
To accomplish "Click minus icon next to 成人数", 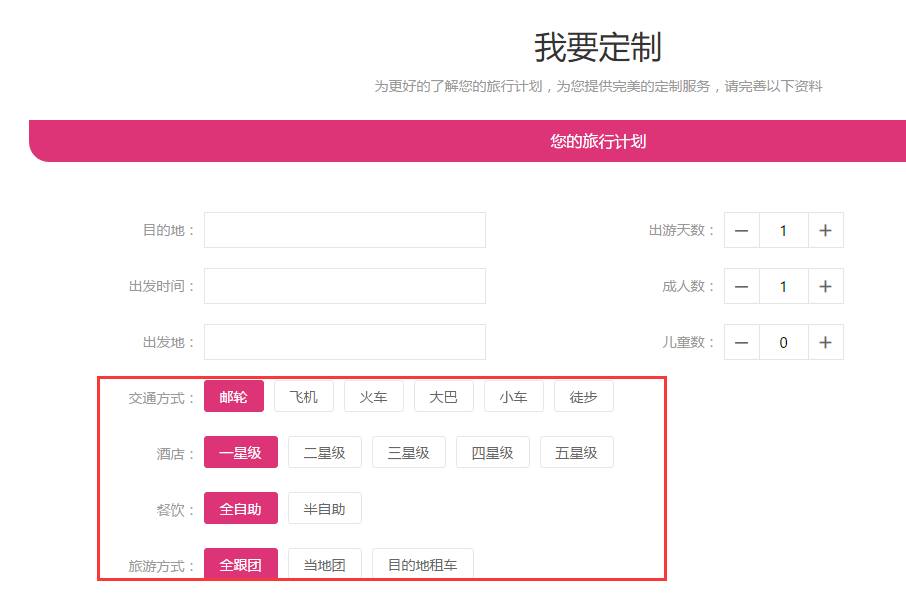I will (741, 286).
